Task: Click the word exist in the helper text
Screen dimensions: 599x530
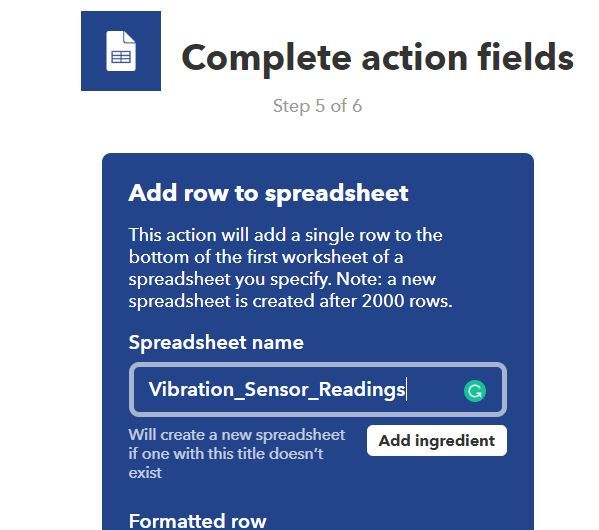Action: coord(145,473)
